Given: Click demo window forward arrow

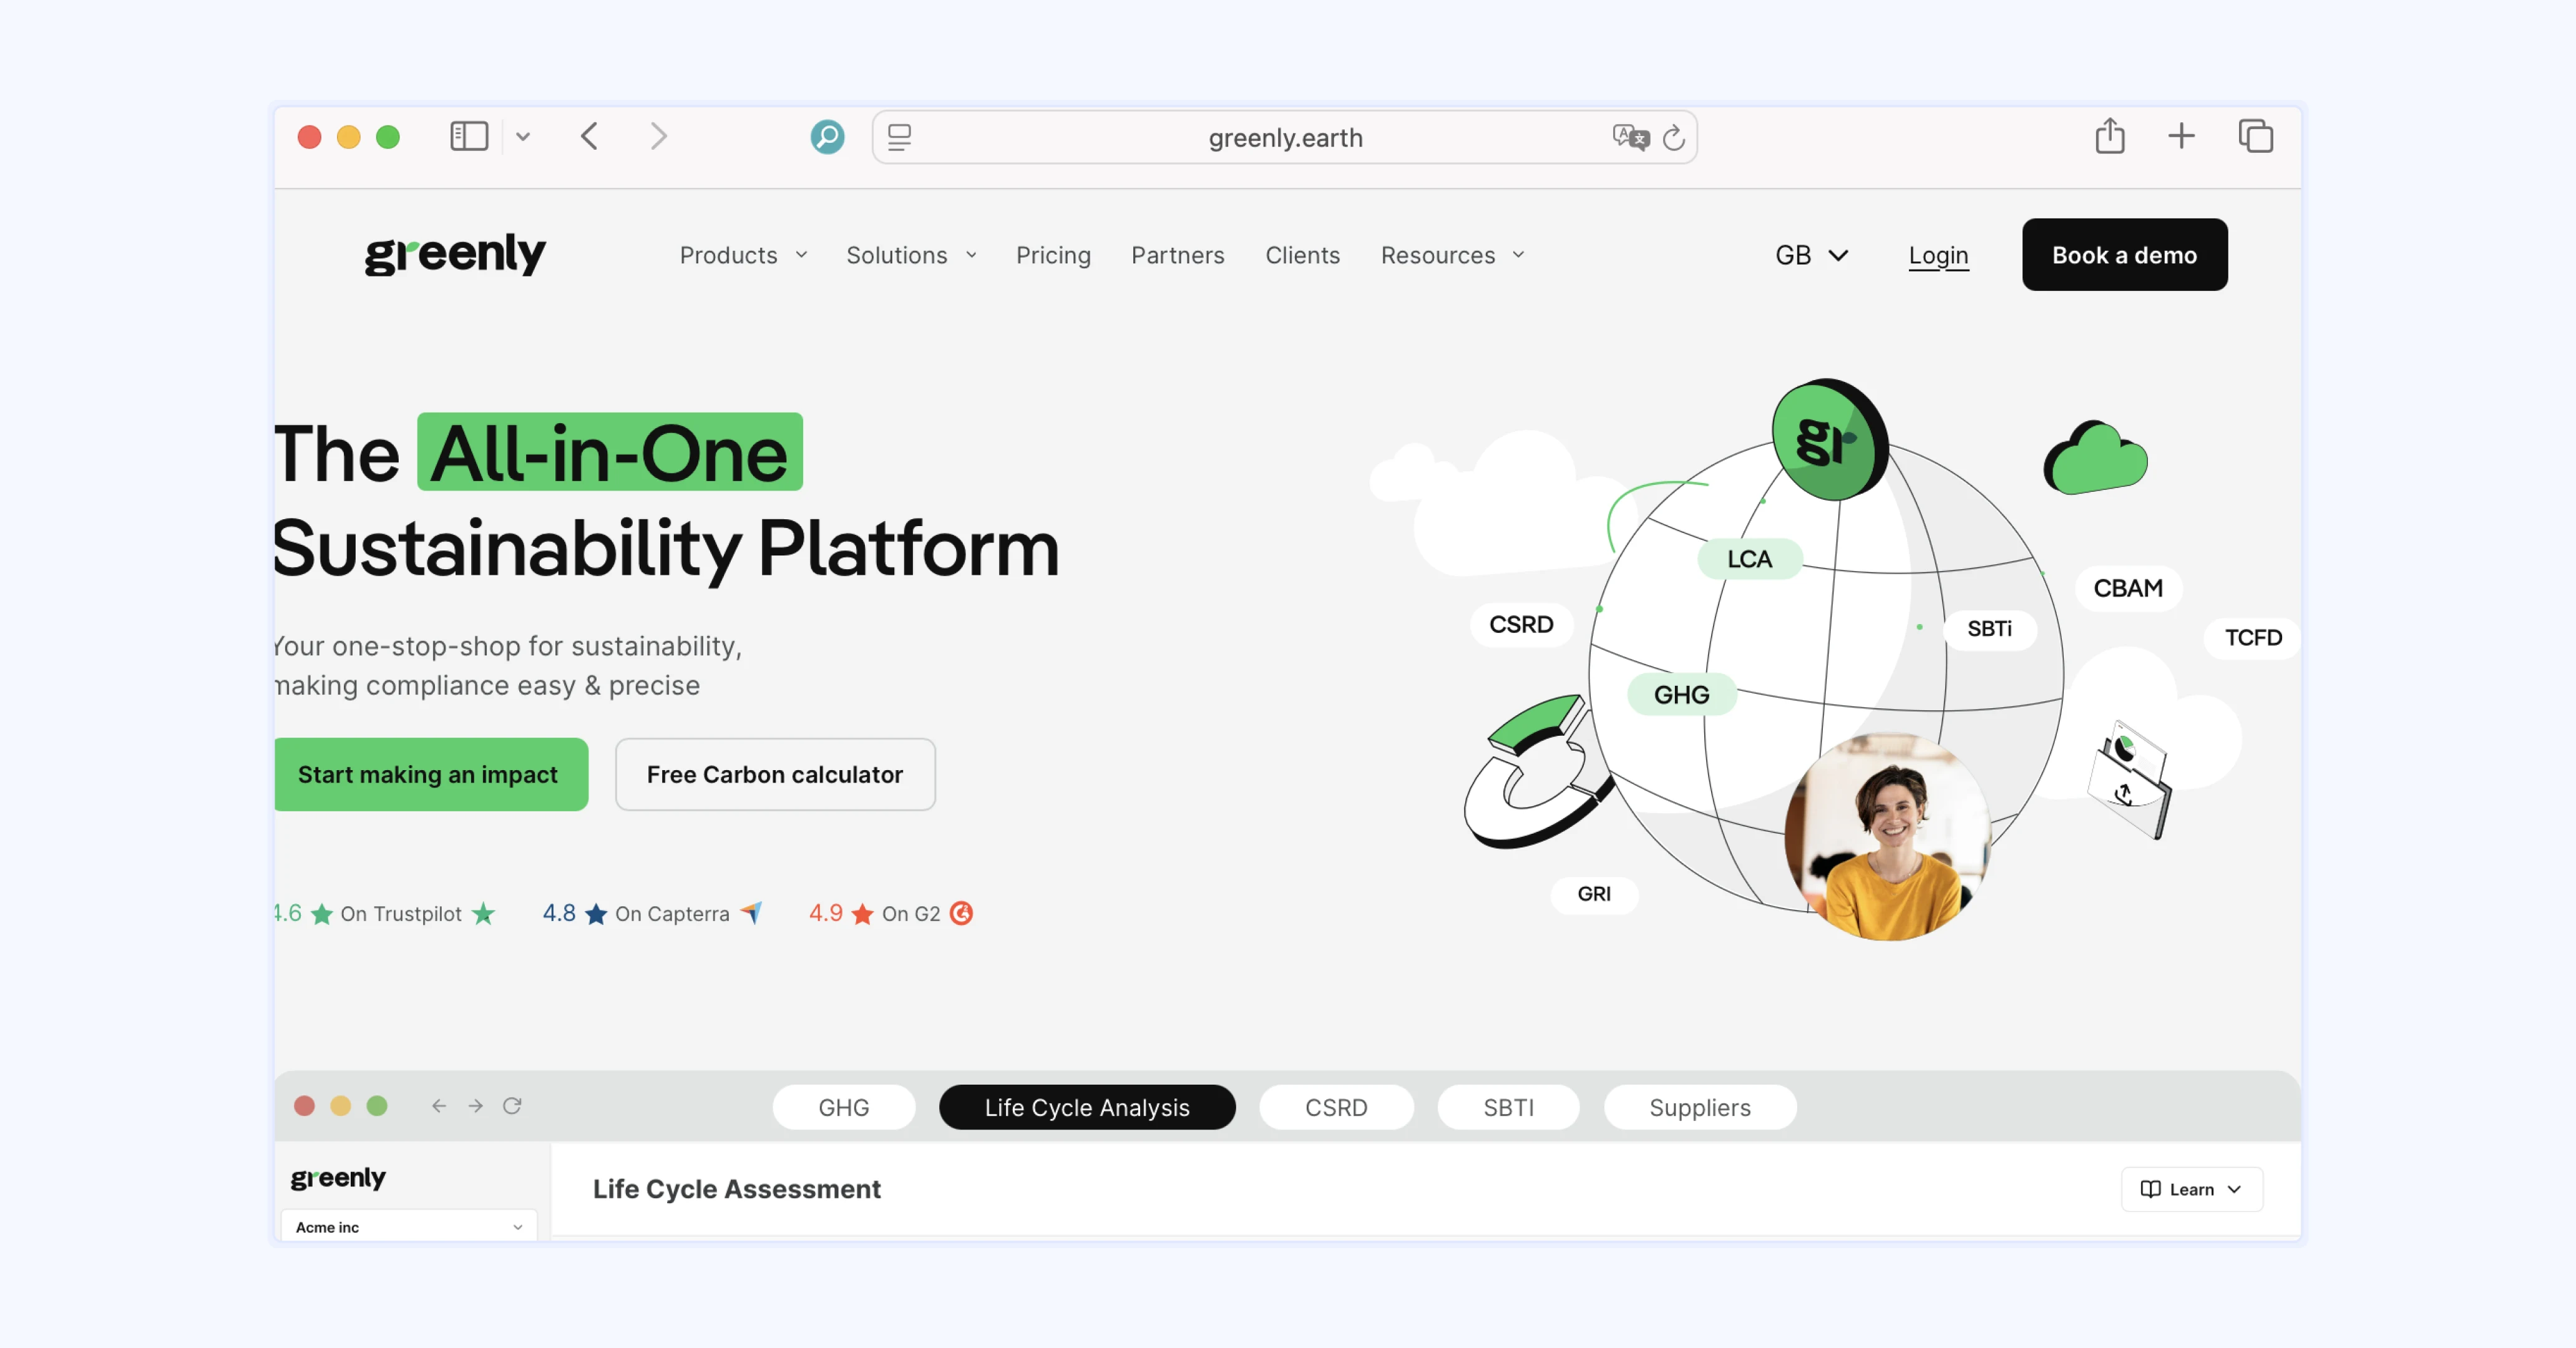Looking at the screenshot, I should (476, 1105).
